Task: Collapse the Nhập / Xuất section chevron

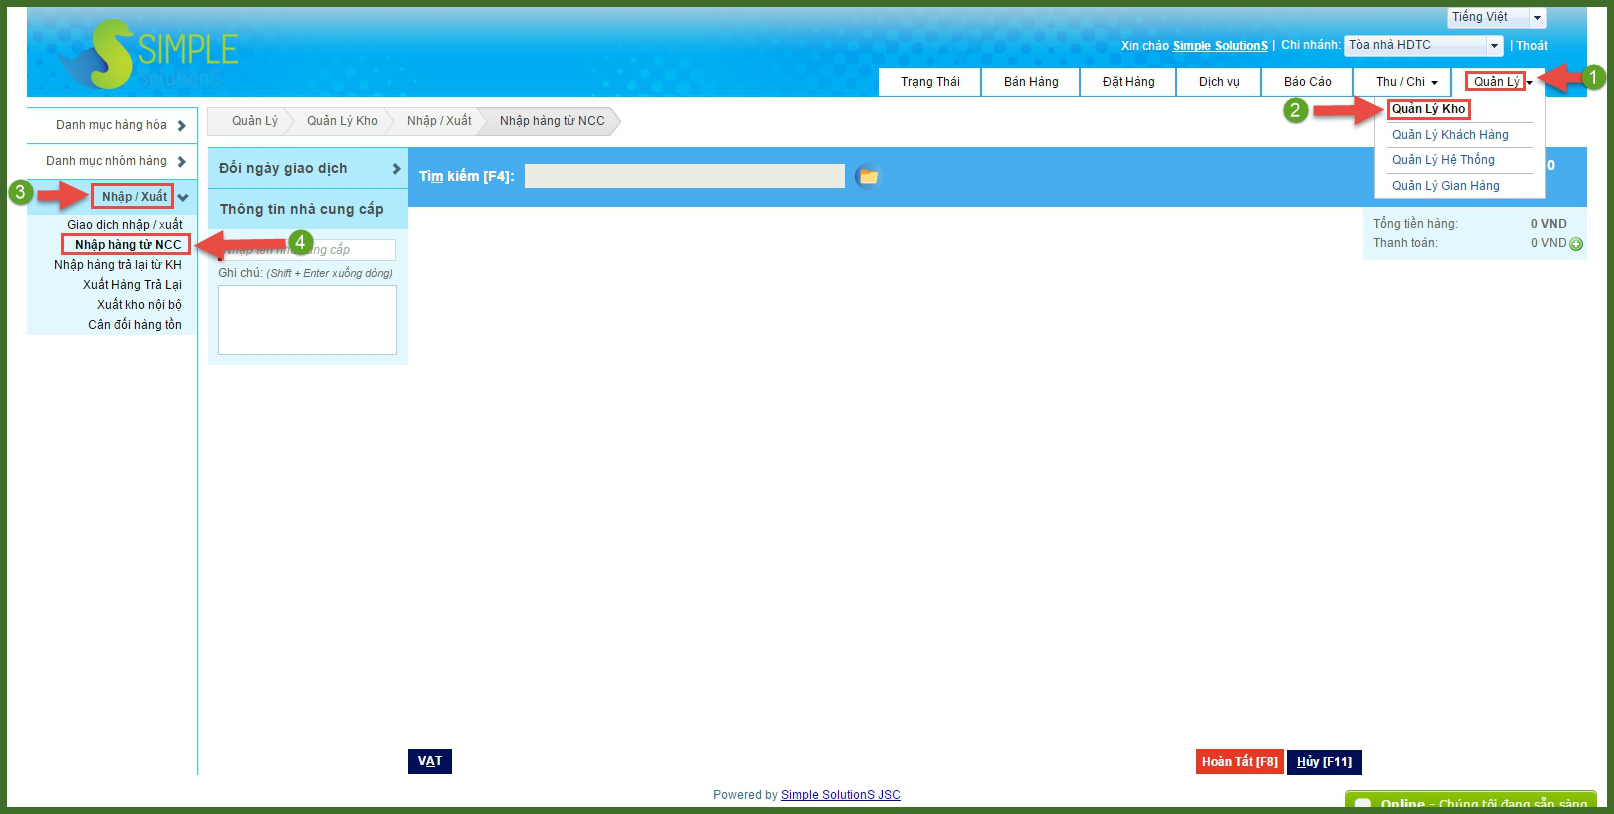Action: [183, 198]
